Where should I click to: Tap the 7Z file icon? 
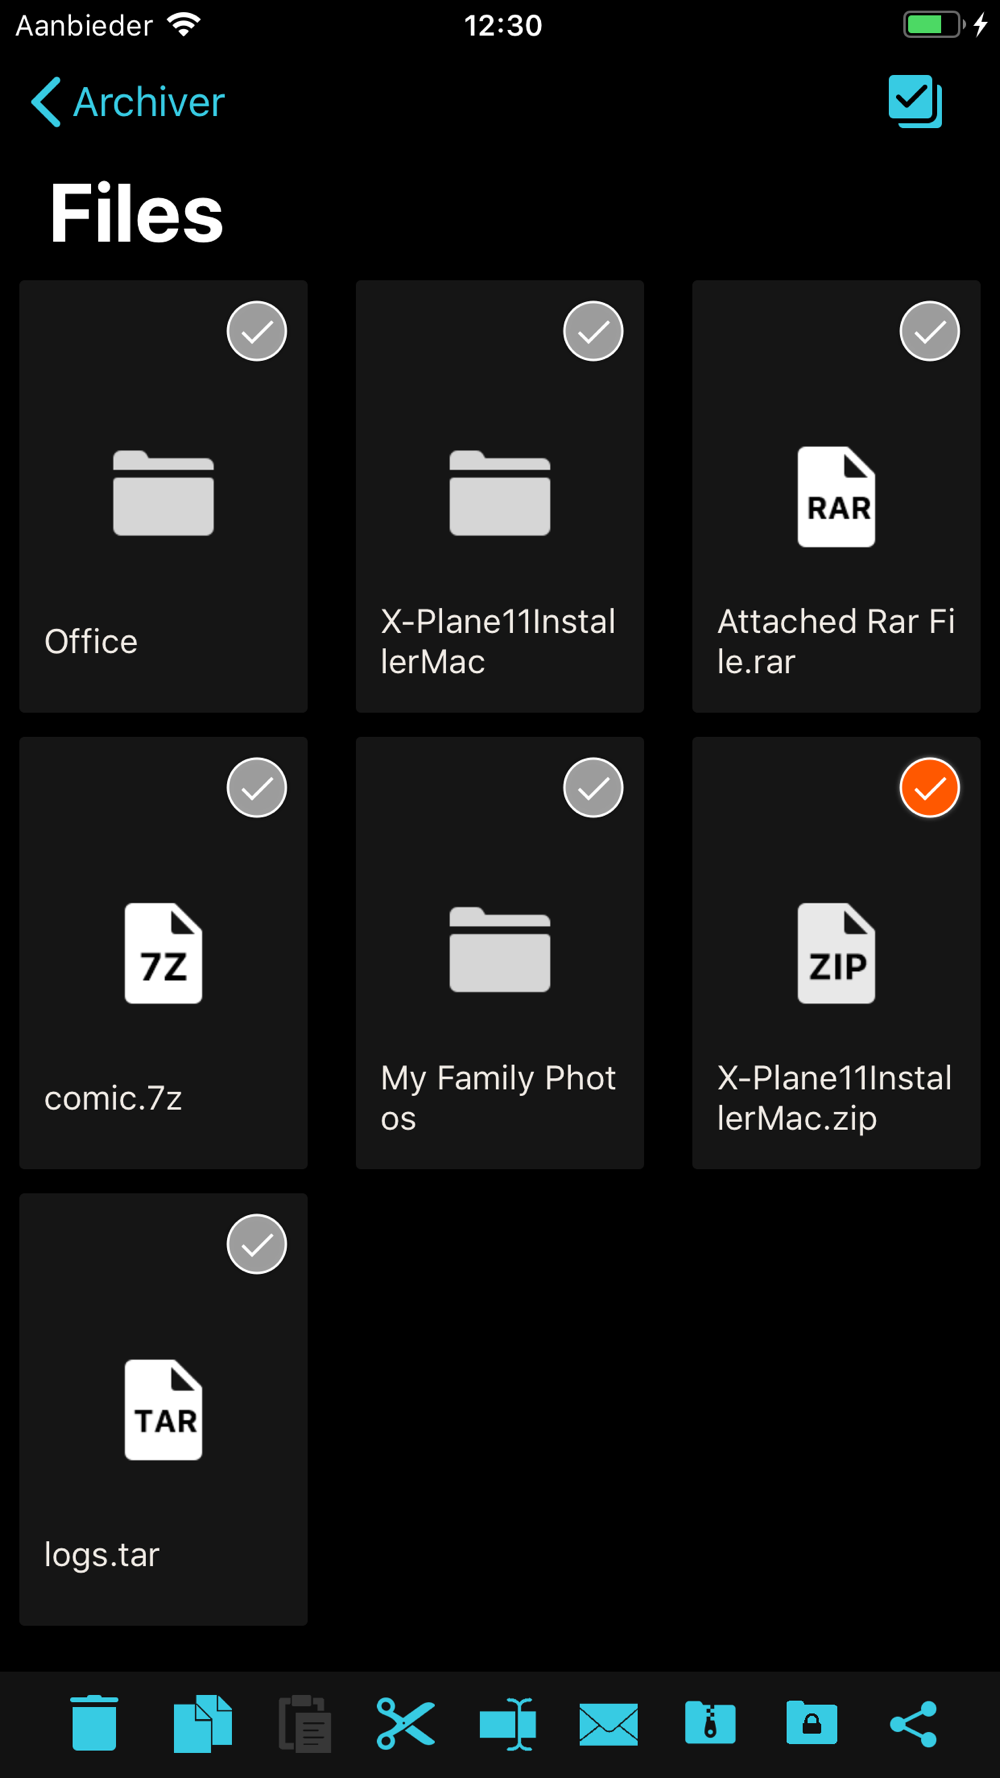[x=163, y=953]
